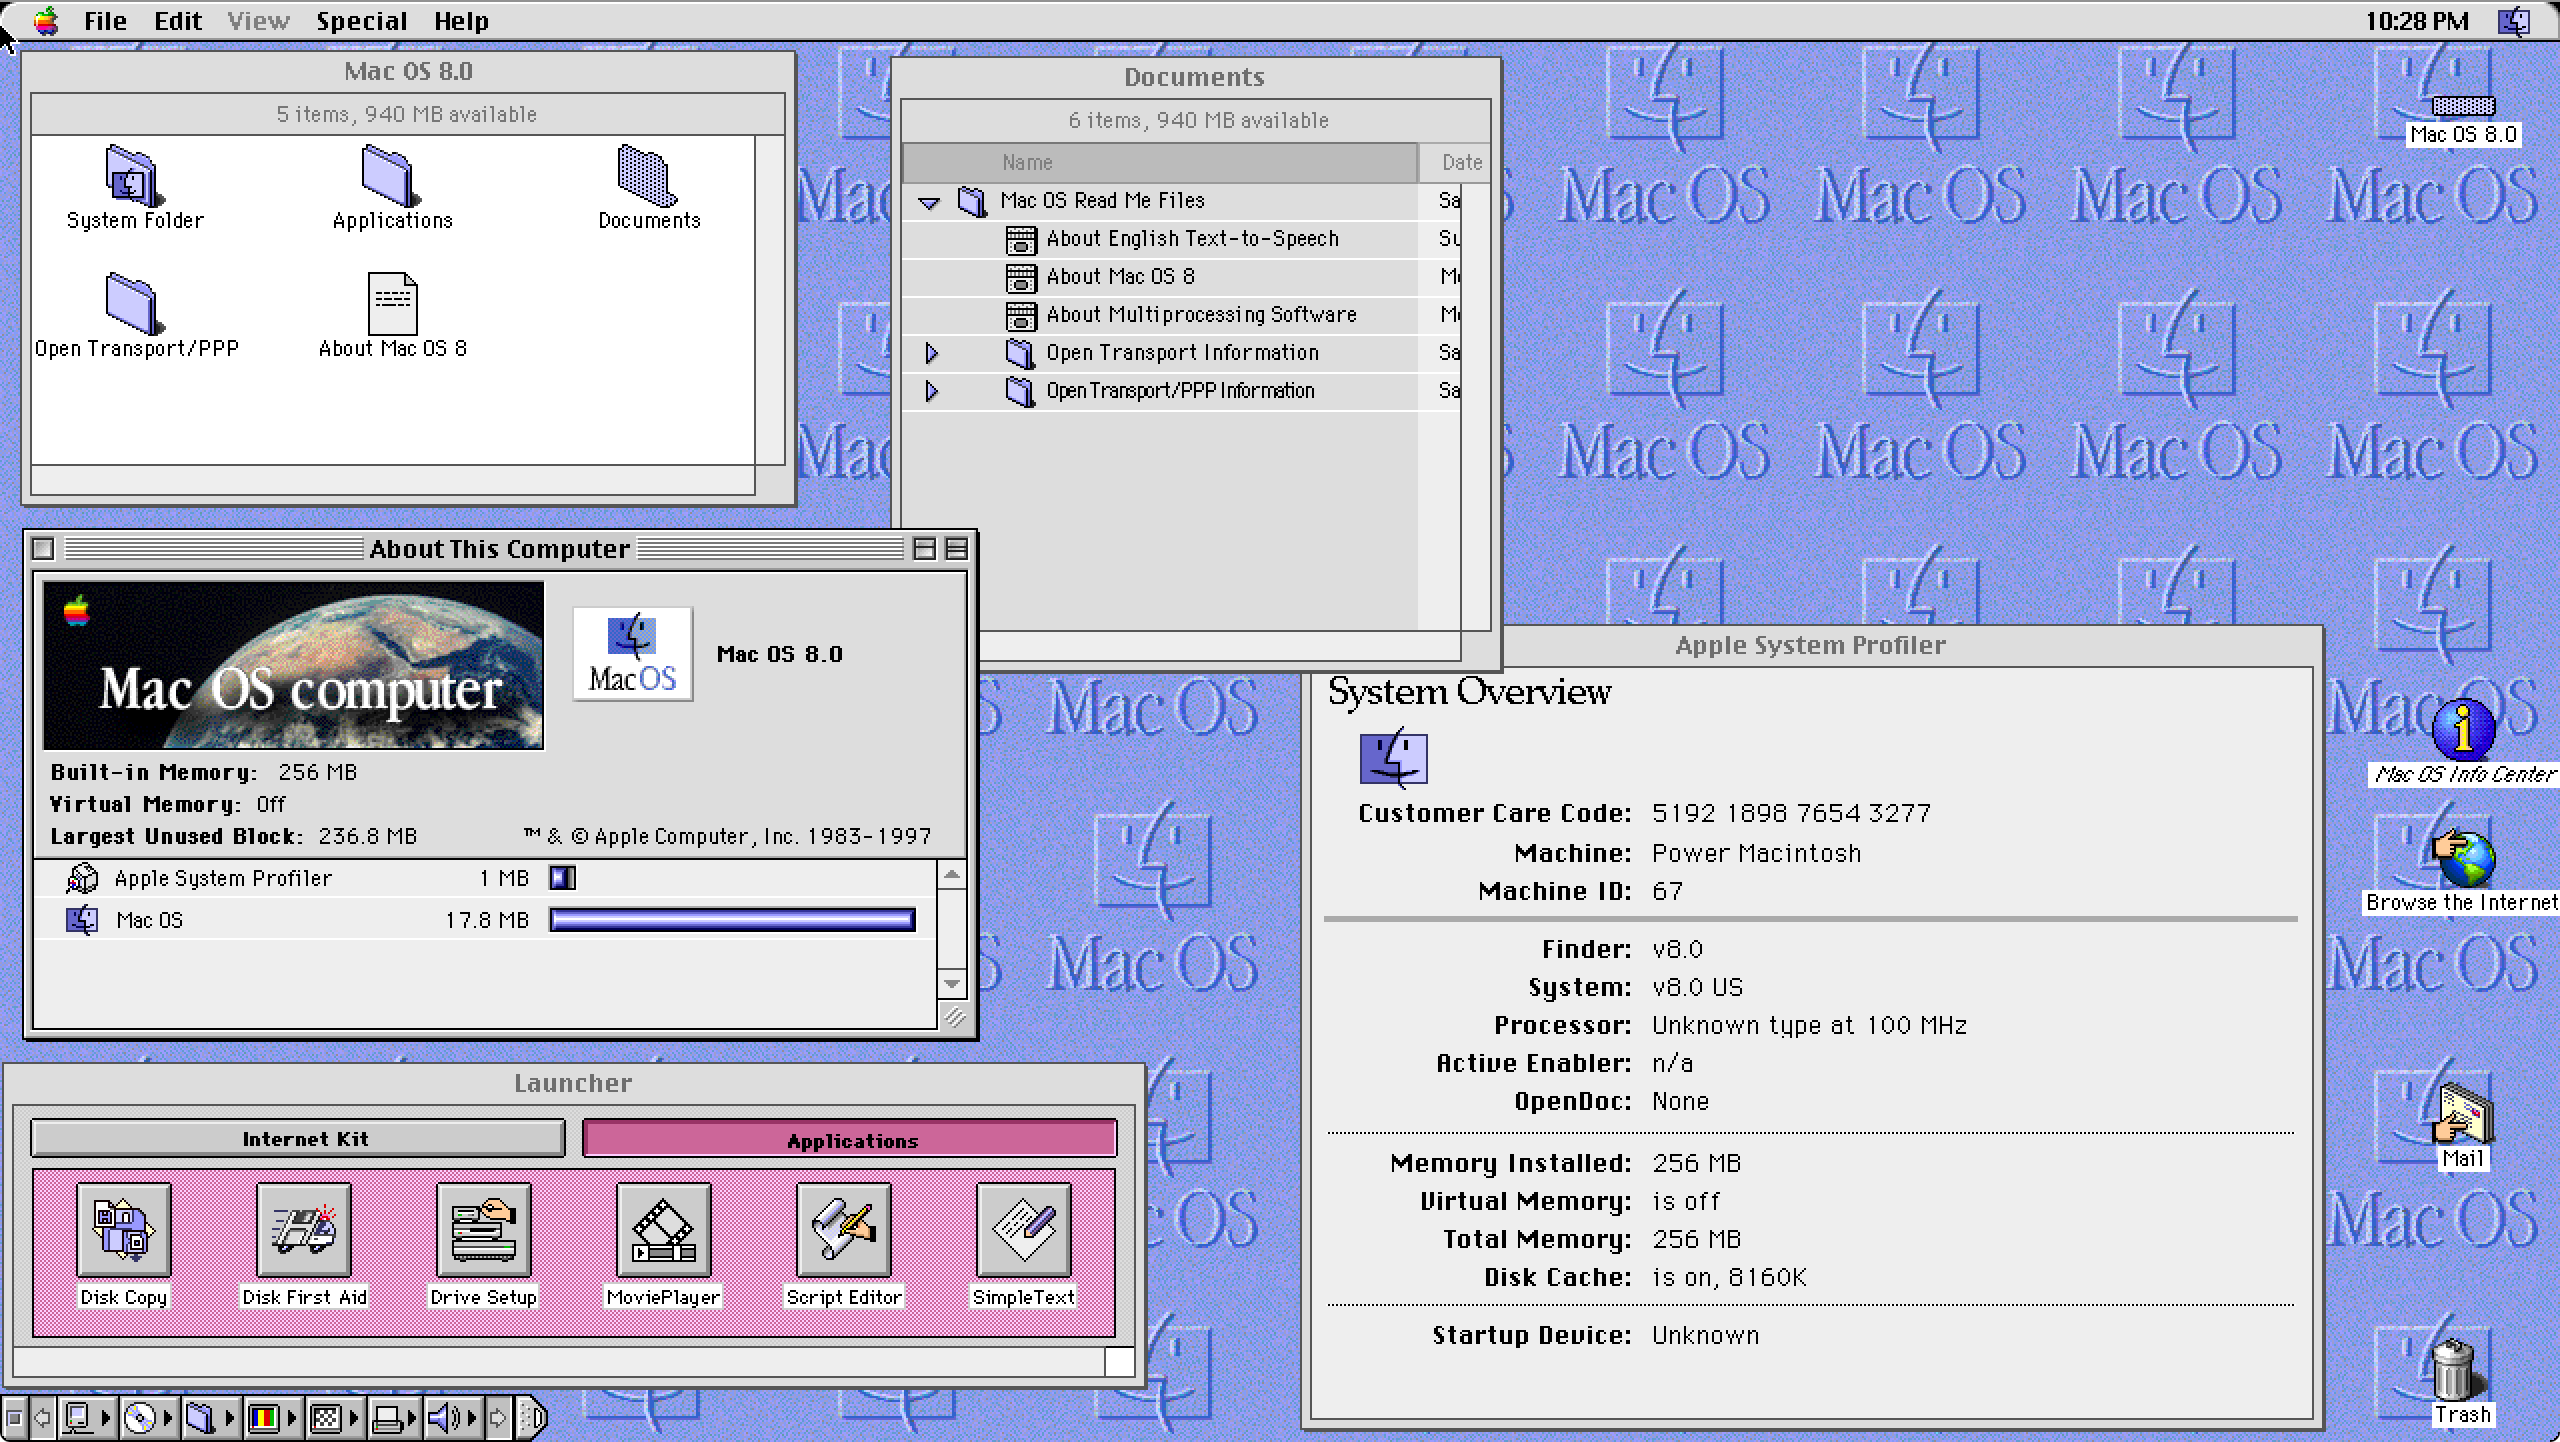
Task: Collapse the Mac OS Read Me Files folder
Action: 934,199
